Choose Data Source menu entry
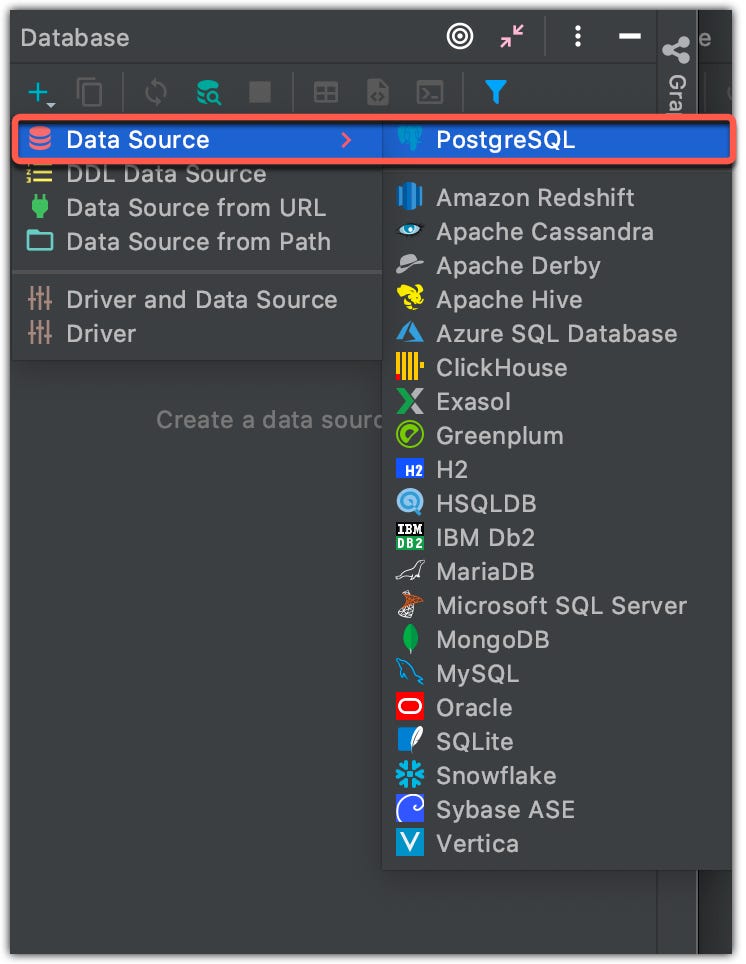Viewport: 746px width, 964px height. pos(199,140)
